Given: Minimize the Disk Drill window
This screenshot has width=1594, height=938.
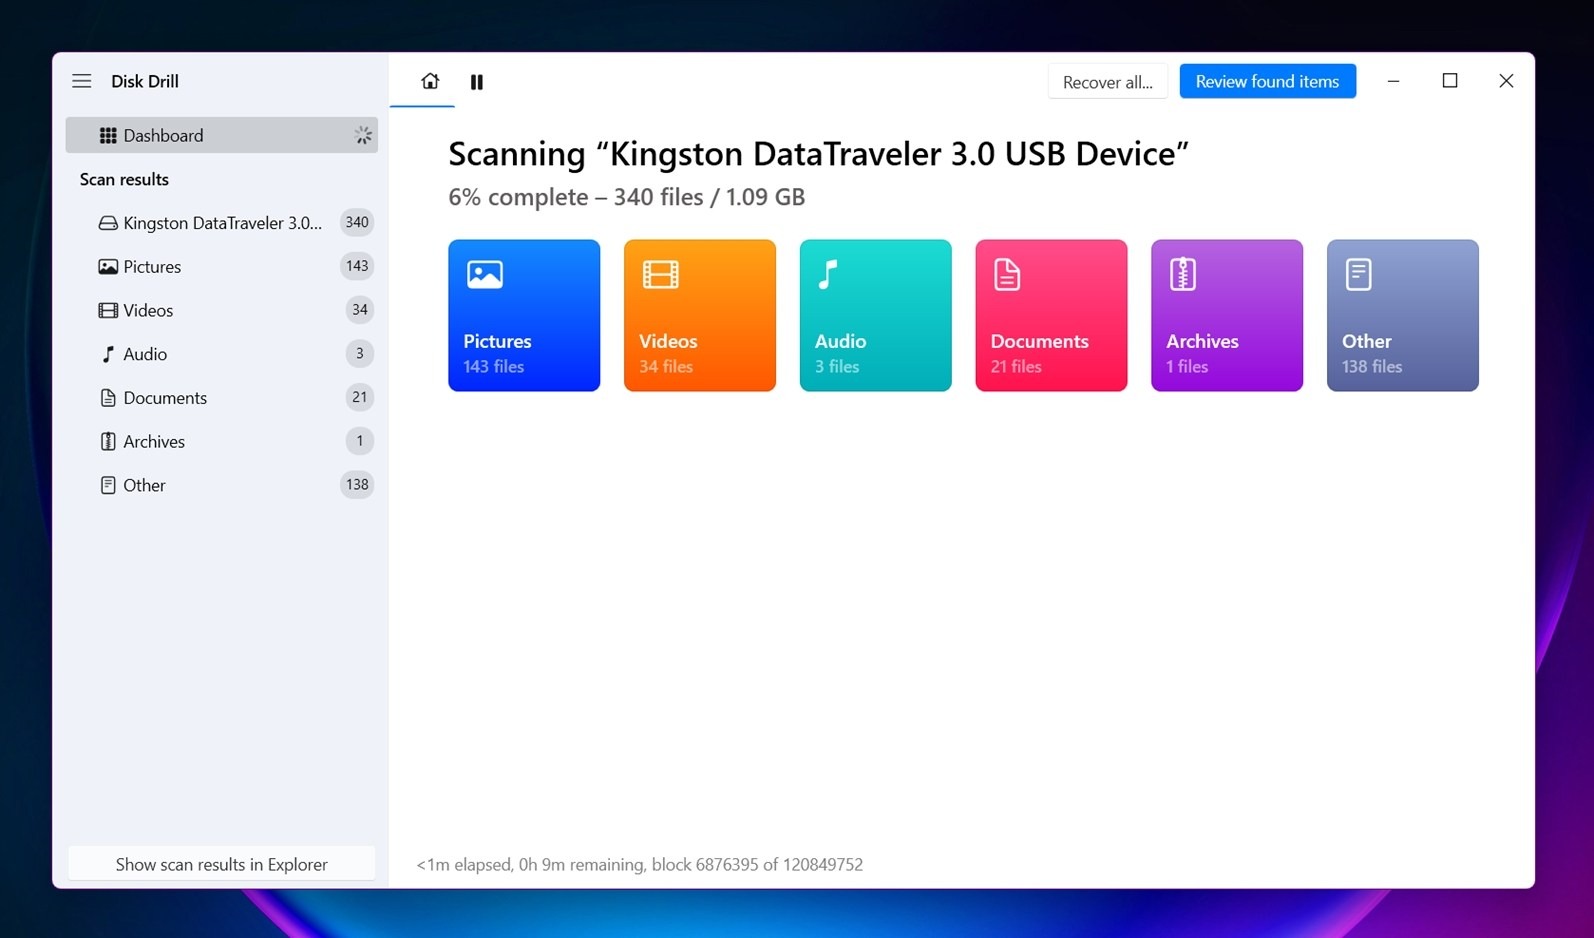Looking at the screenshot, I should coord(1393,81).
